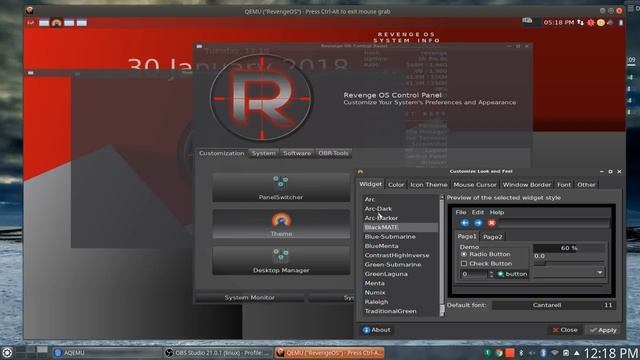Switch to the Customization tab

[222, 153]
